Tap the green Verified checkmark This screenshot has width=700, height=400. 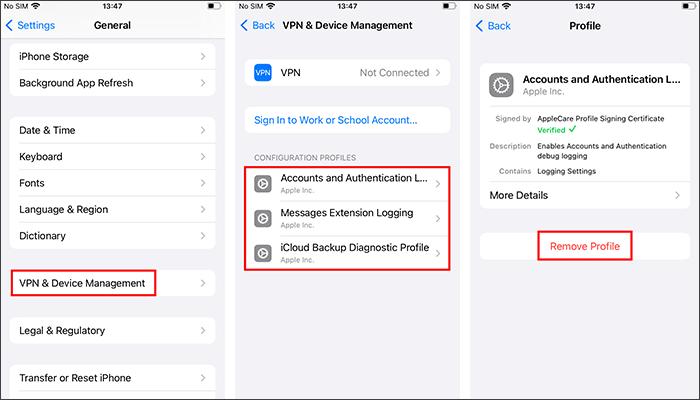[x=573, y=129]
